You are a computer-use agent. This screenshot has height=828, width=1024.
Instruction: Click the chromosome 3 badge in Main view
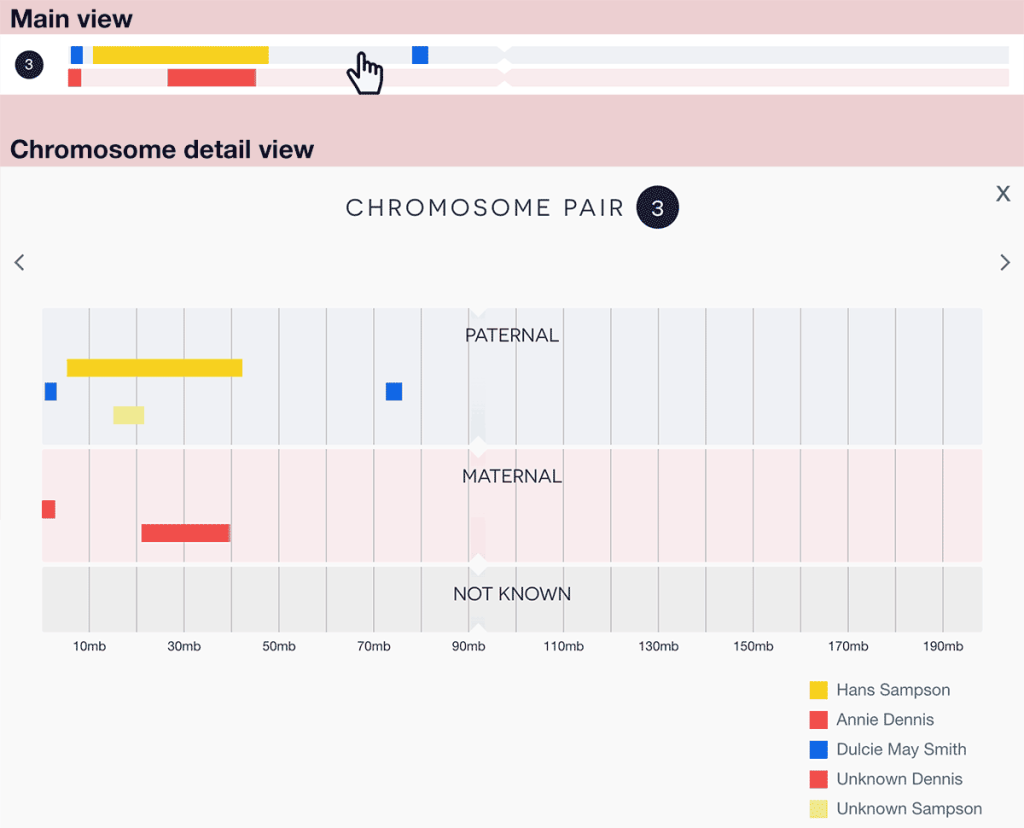pyautogui.click(x=29, y=65)
